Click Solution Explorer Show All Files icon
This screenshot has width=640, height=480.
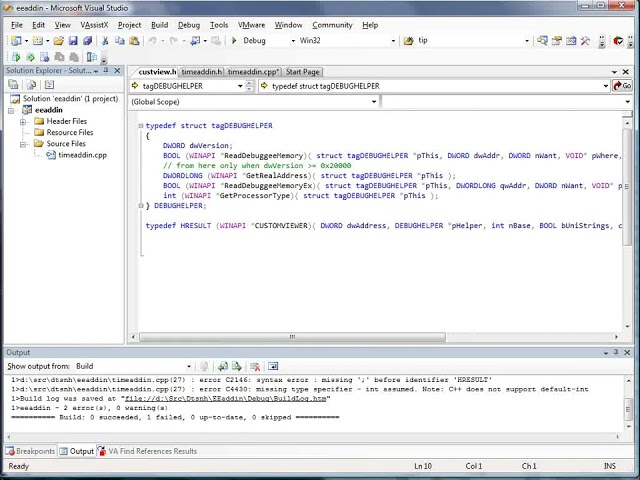(x=31, y=84)
